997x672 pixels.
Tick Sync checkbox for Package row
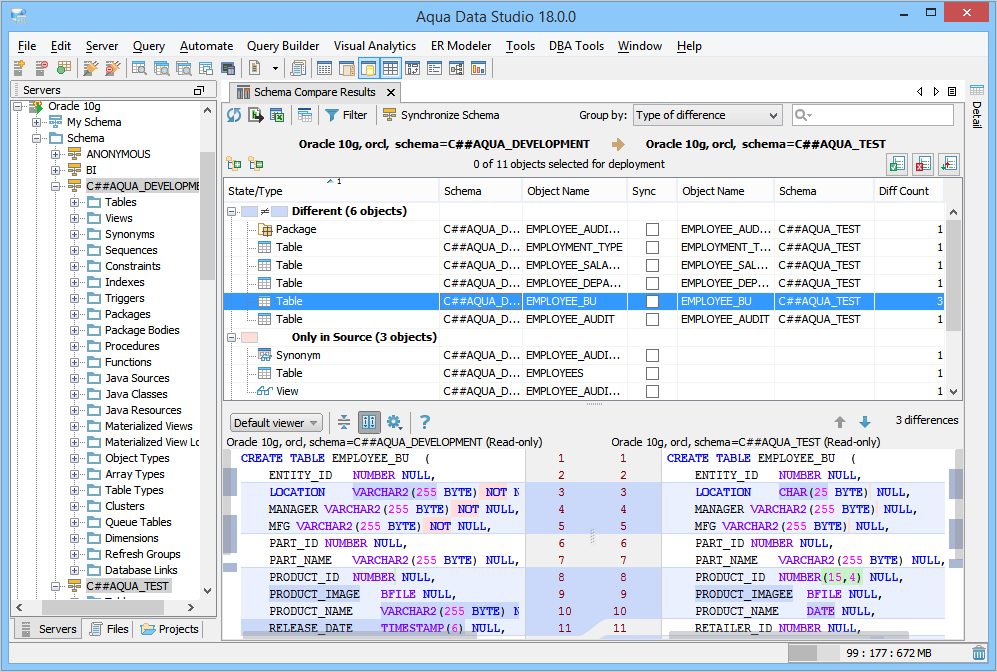click(652, 229)
